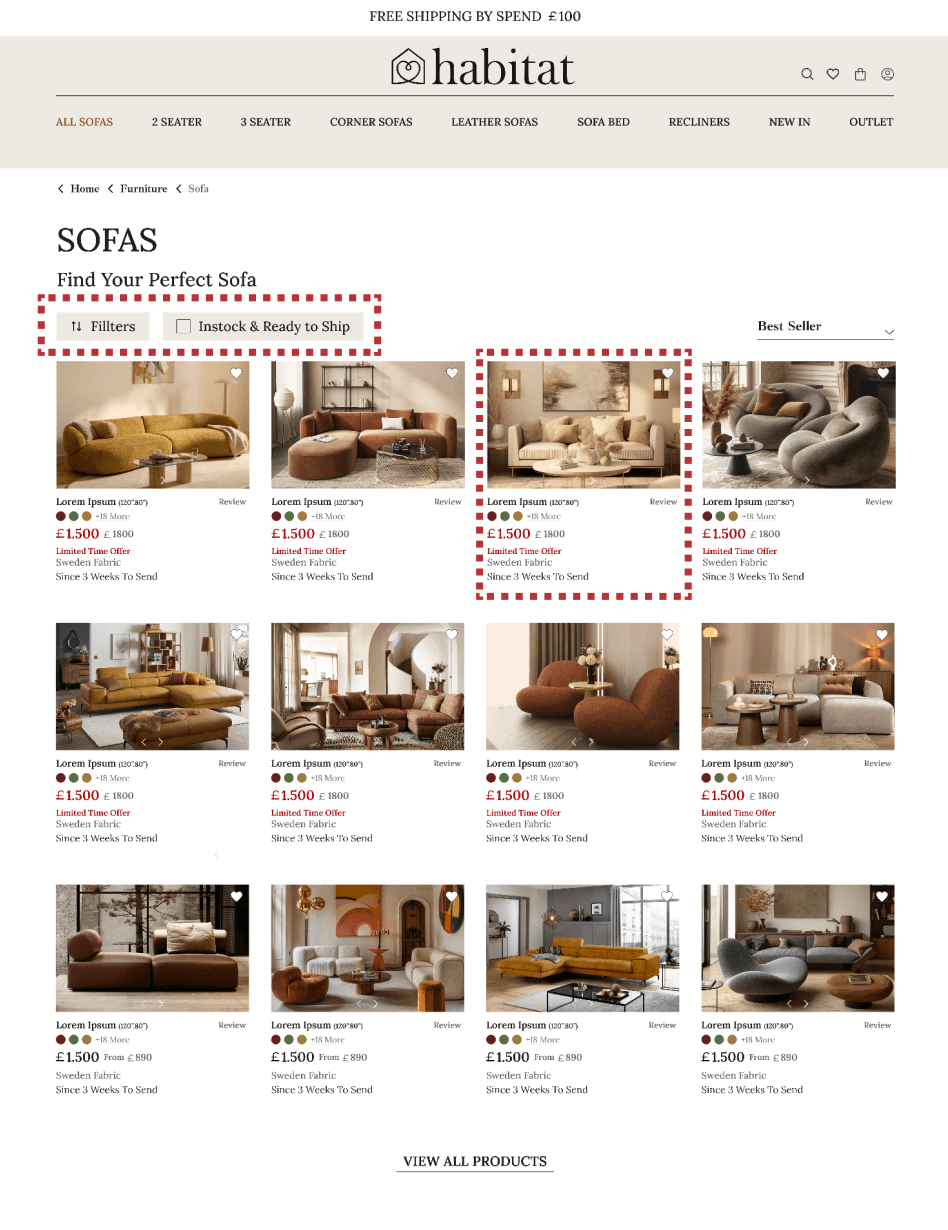Click the Fillters sort arrows icon
Image resolution: width=948 pixels, height=1230 pixels.
tap(77, 327)
